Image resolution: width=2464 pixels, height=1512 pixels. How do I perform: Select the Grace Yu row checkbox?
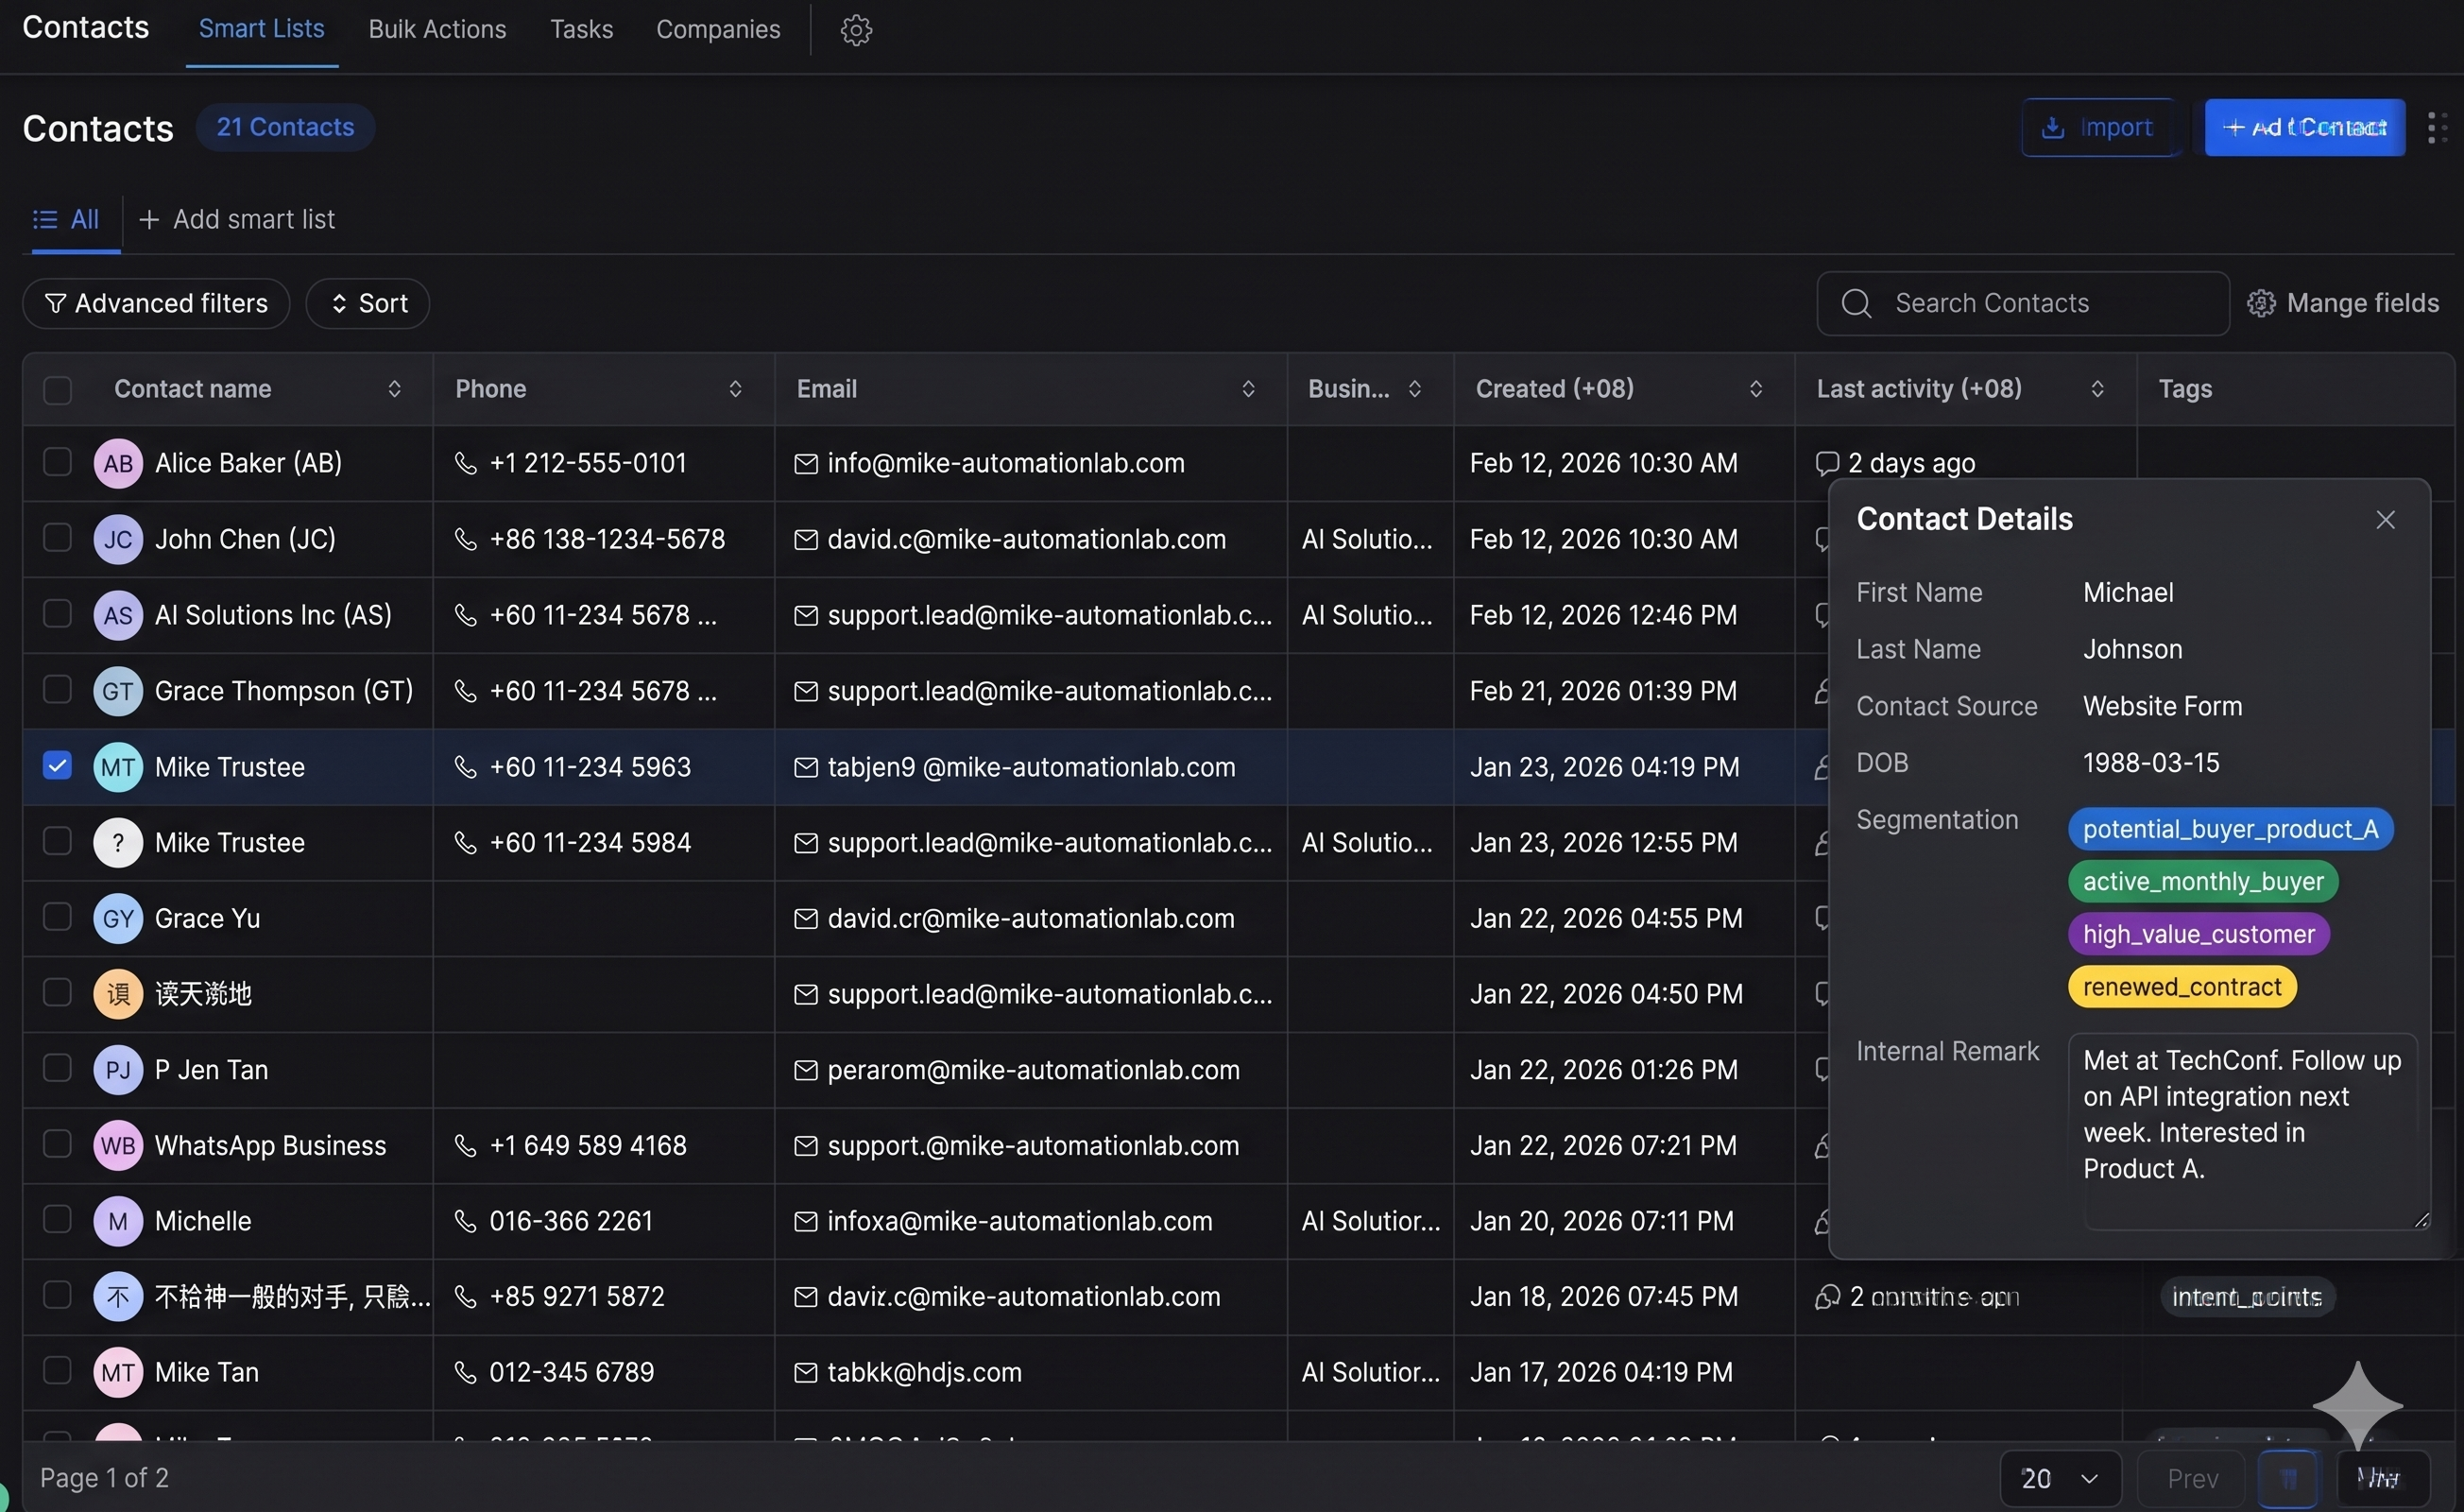[57, 917]
